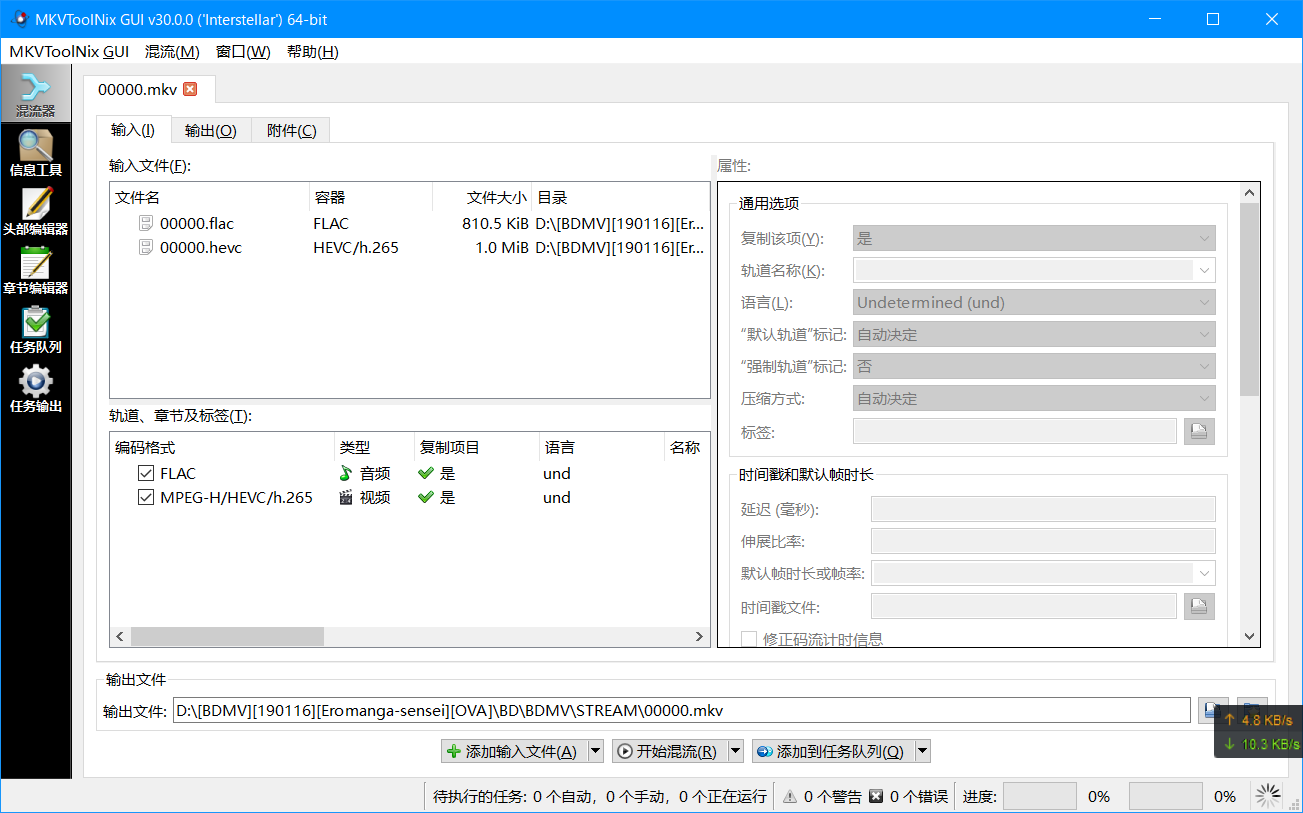The height and width of the screenshot is (813, 1303).
Task: Open the 轨道名称 combo box
Action: (x=1034, y=270)
